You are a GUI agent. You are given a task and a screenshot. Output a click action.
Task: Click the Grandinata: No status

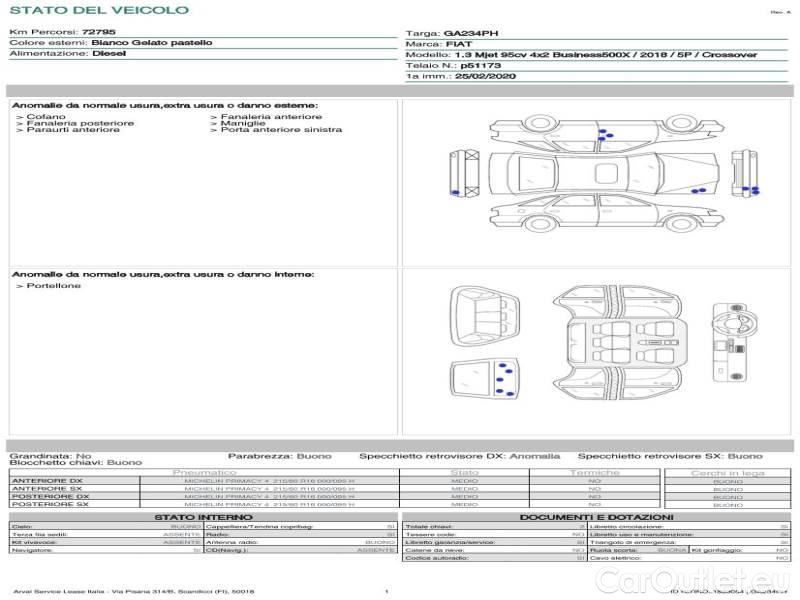point(51,456)
